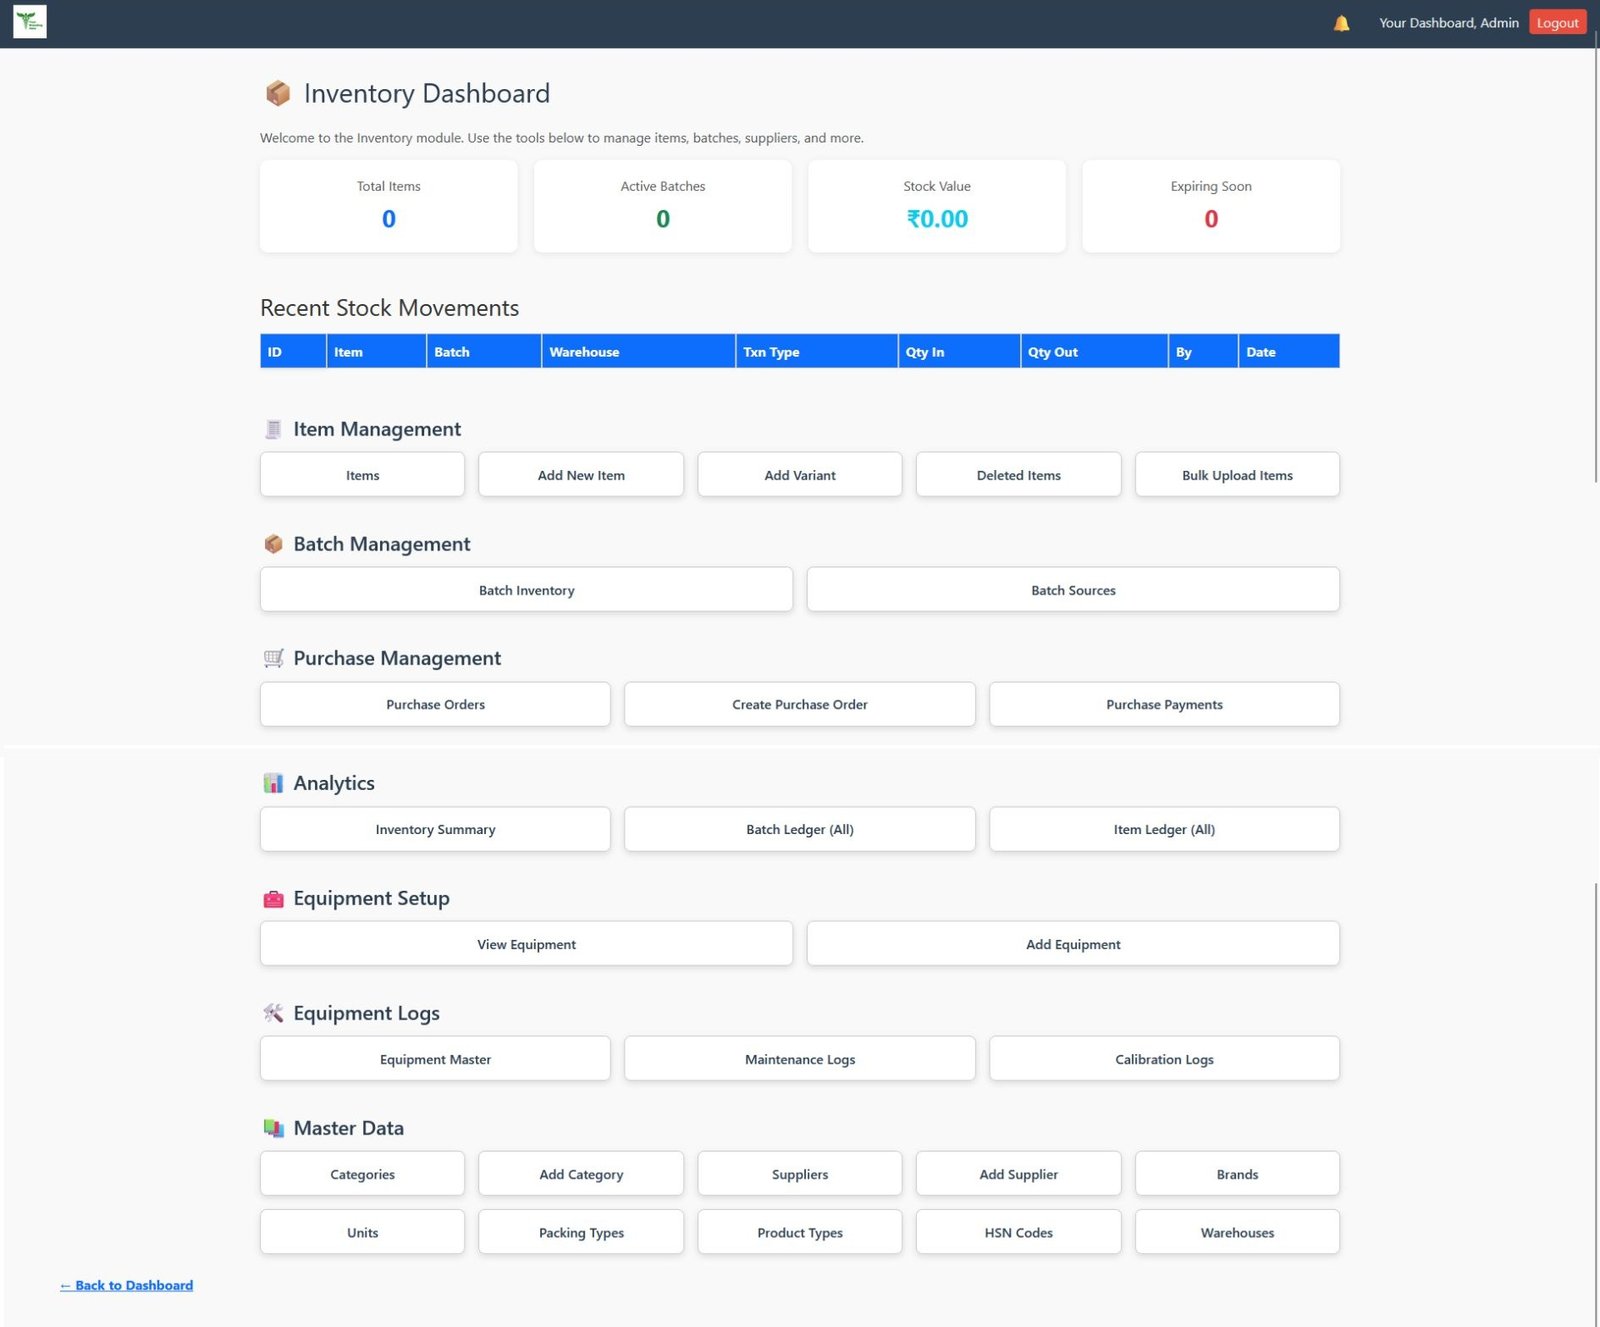Click the Equipment Logs tools icon

pyautogui.click(x=273, y=1013)
